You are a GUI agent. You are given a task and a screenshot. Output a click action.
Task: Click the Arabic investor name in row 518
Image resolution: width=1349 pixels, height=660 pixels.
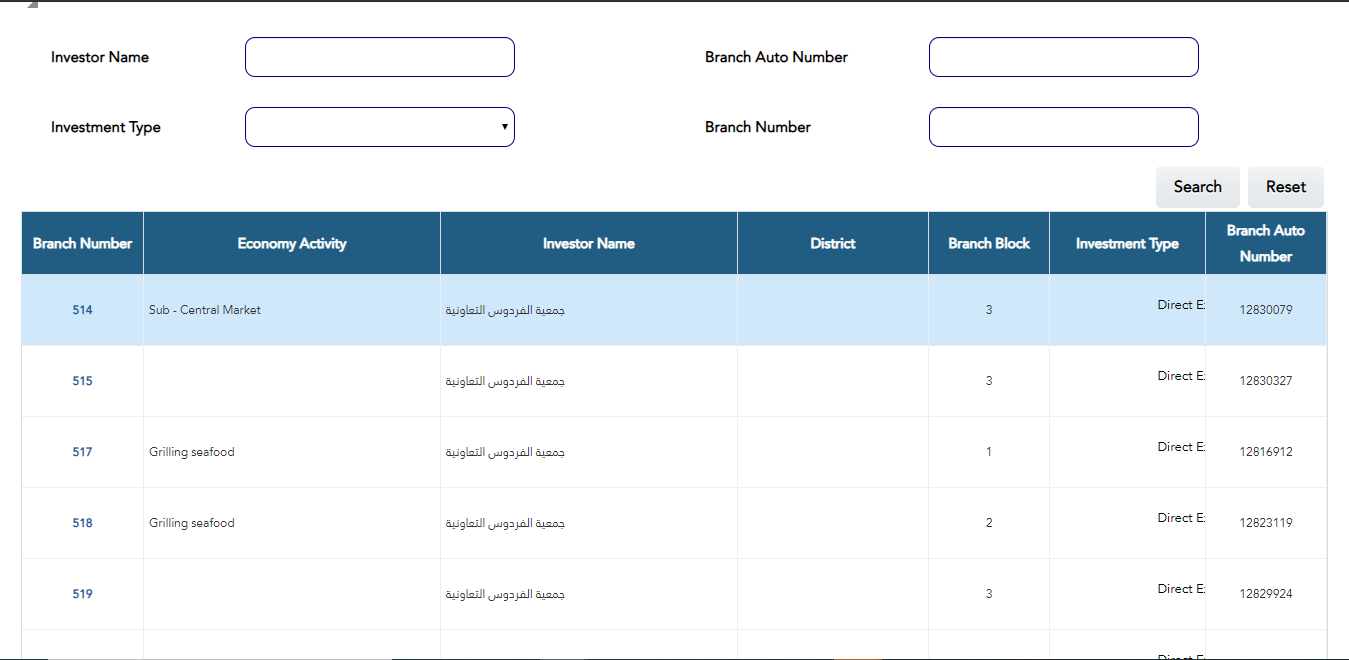[505, 523]
